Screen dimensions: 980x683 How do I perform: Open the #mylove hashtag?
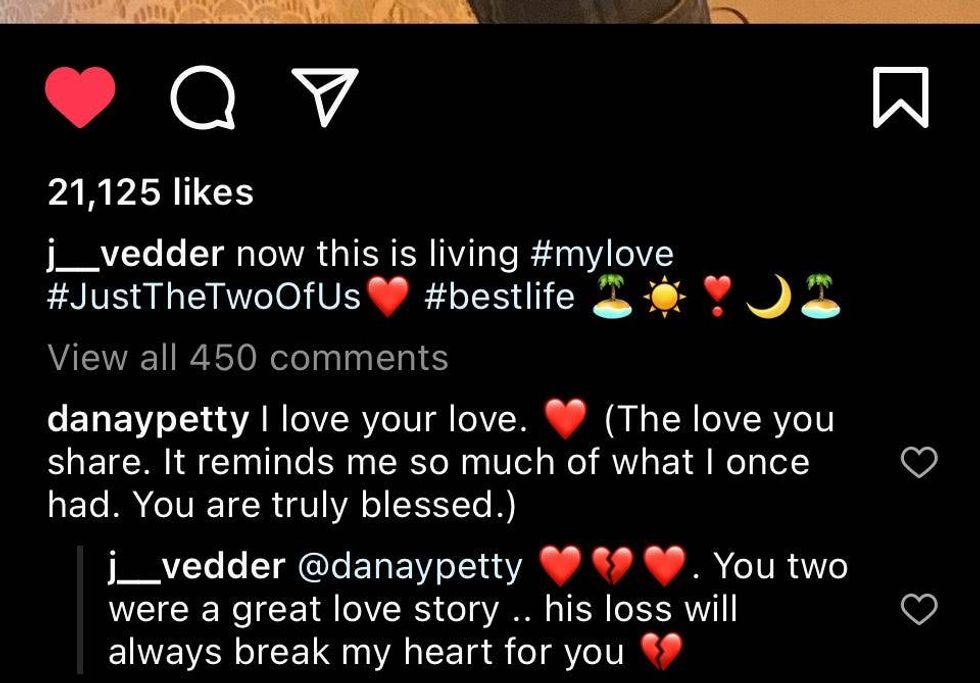click(602, 254)
